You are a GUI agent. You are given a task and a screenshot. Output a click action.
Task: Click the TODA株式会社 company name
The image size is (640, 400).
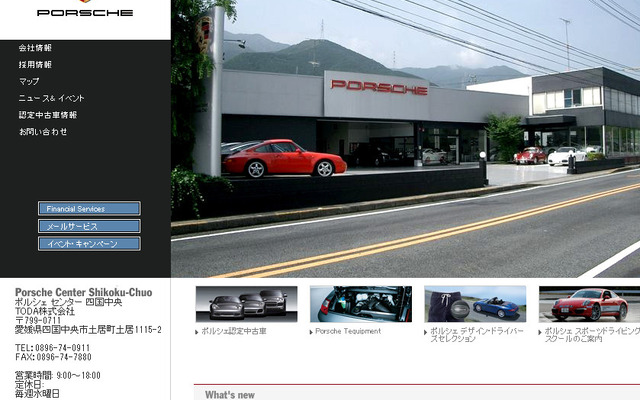(45, 311)
